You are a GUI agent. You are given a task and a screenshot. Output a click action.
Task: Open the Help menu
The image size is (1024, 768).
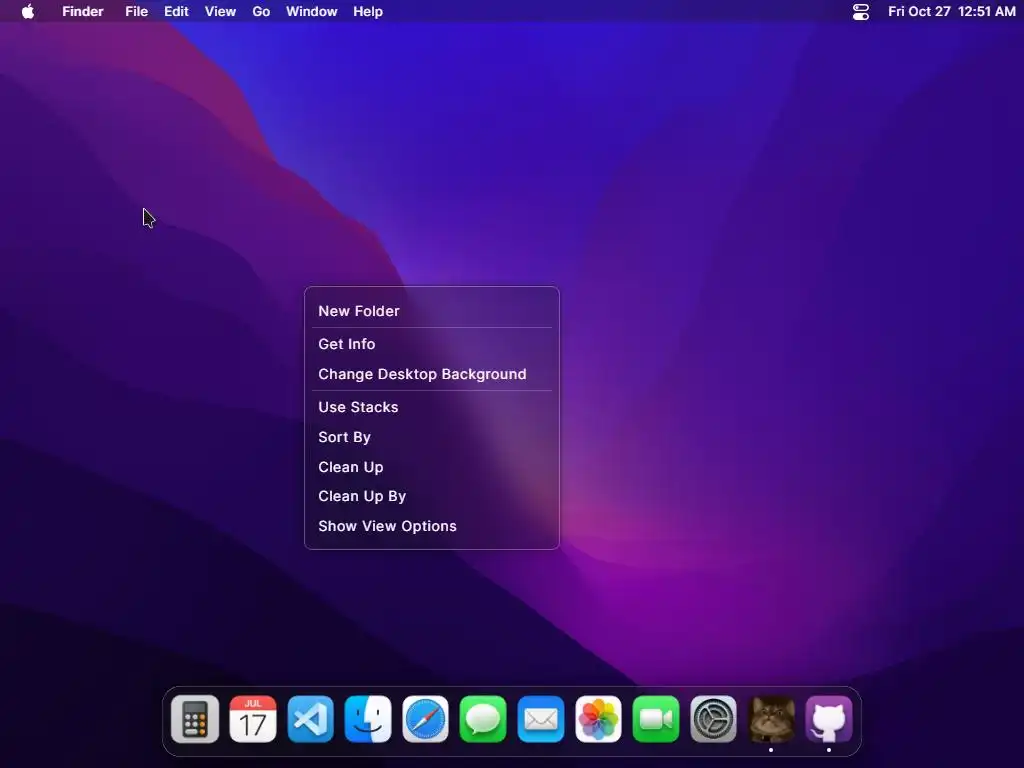(x=368, y=12)
